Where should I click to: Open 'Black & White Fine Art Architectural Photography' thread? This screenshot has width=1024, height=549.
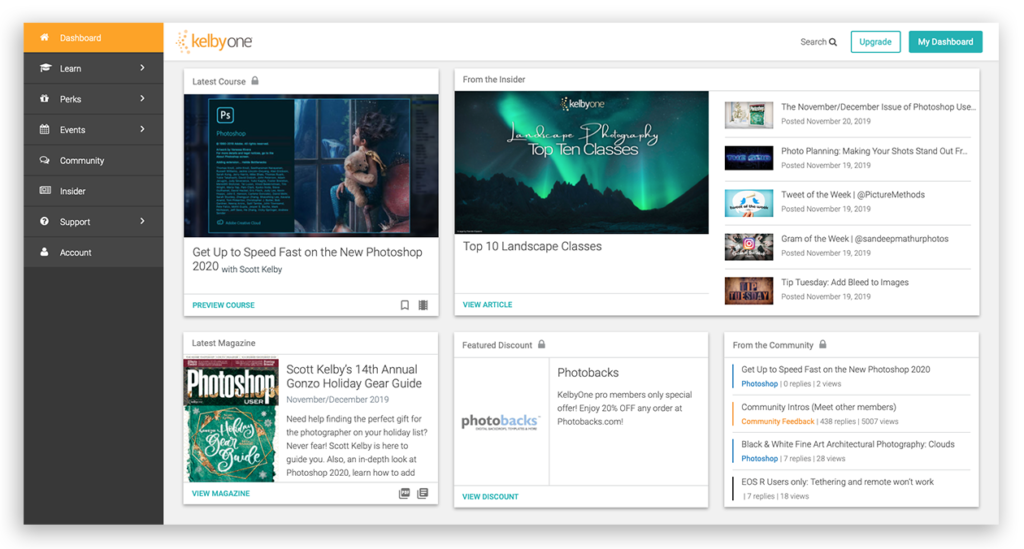[x=848, y=444]
